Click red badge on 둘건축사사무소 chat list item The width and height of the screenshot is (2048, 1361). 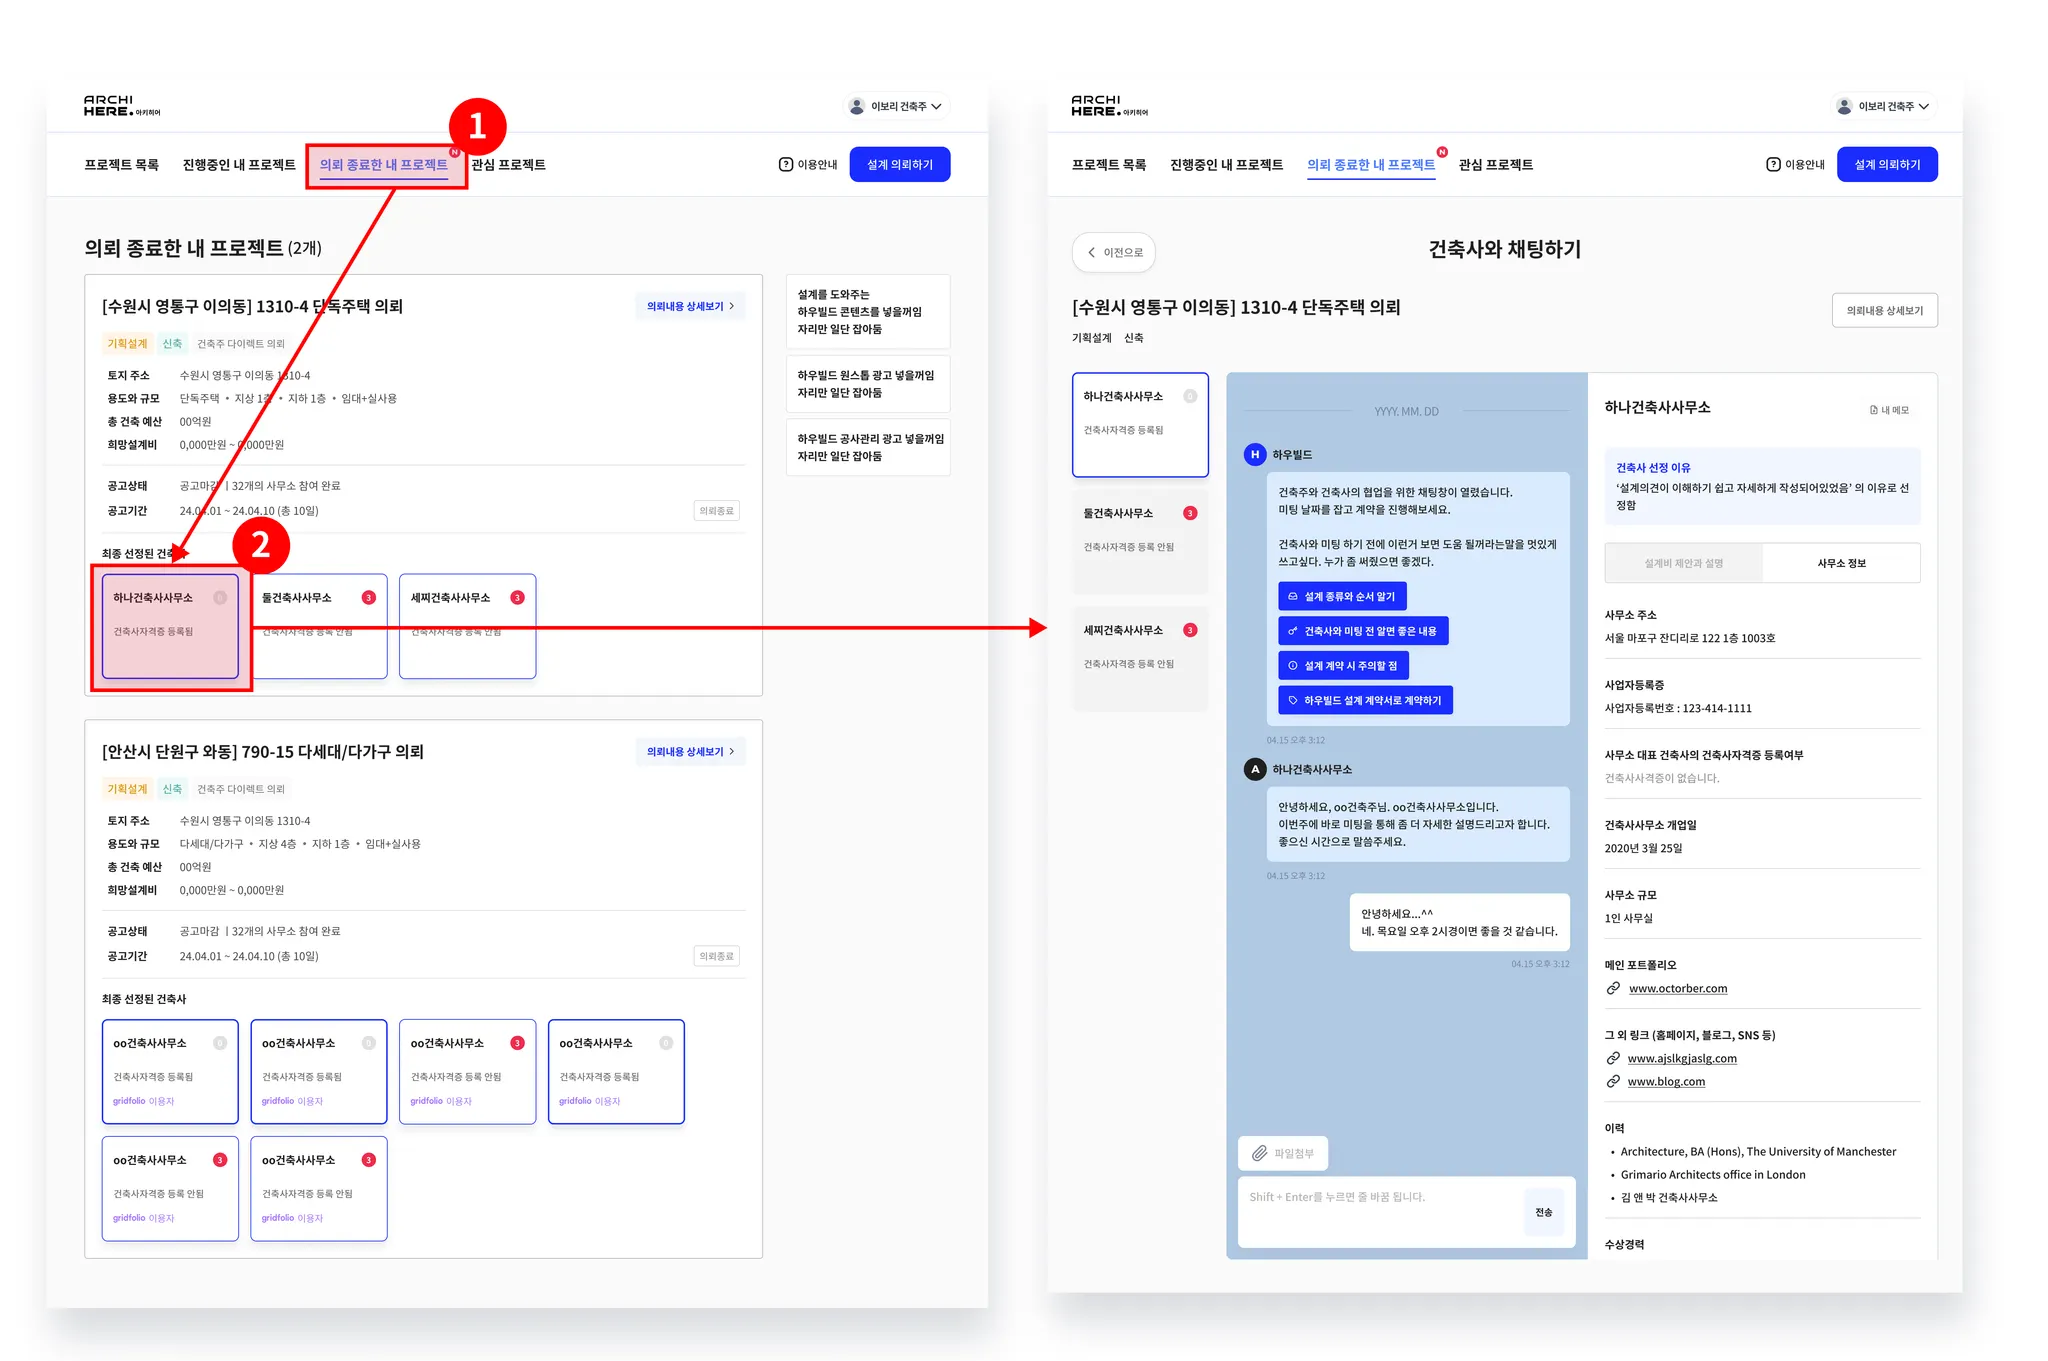[1190, 513]
